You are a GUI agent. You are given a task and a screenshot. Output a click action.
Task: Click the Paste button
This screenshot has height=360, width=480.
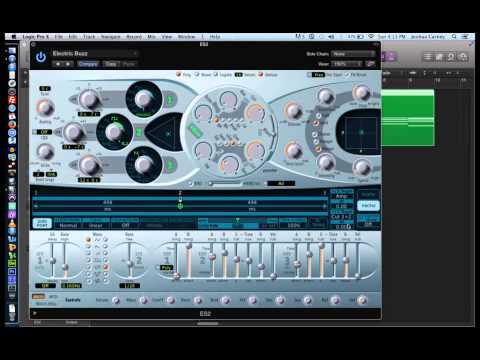(x=129, y=64)
